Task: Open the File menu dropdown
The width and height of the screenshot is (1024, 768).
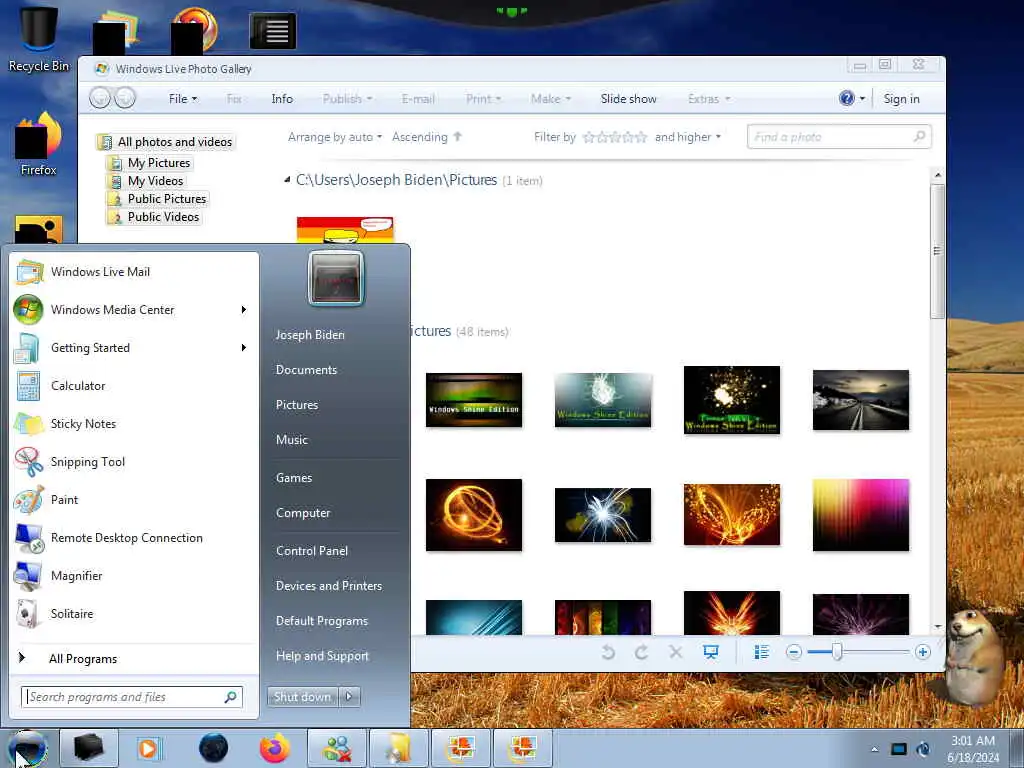Action: [183, 99]
